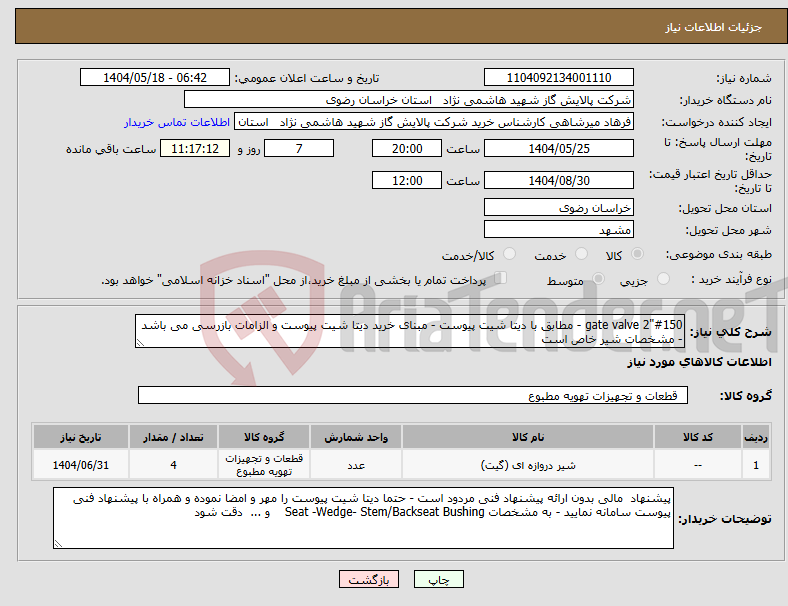Click the request creator name field
Viewport: 788px width, 606px height.
434,122
